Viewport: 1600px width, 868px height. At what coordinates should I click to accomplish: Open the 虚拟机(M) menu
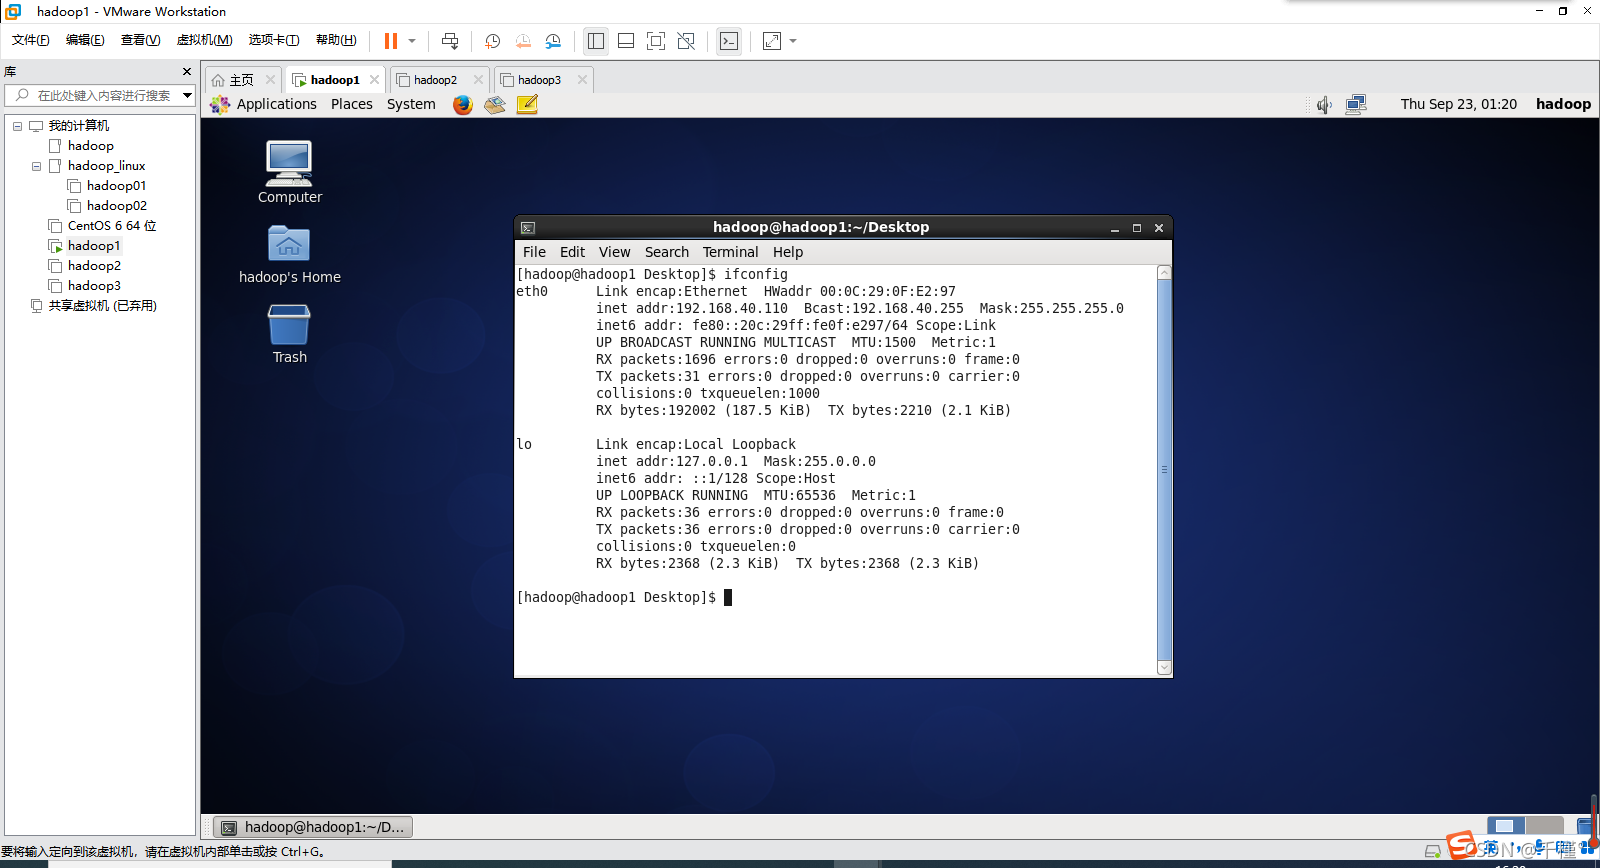tap(204, 40)
